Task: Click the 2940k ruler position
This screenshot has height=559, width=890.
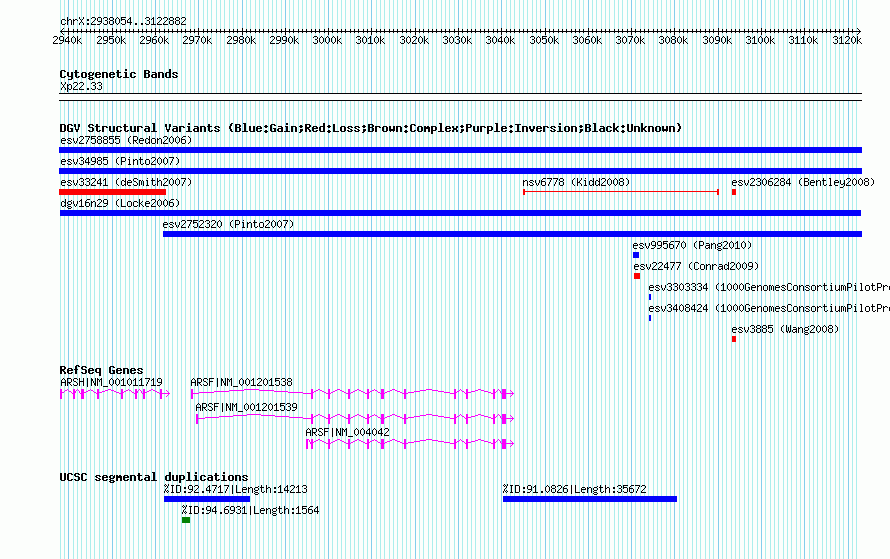Action: (67, 40)
